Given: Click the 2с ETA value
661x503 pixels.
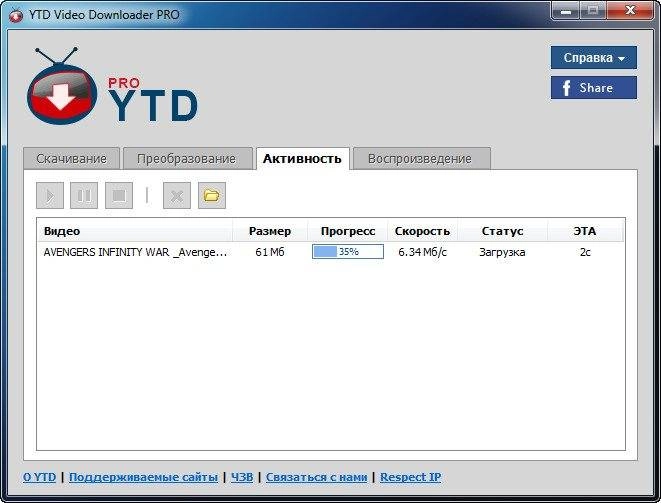Looking at the screenshot, I should coord(585,252).
